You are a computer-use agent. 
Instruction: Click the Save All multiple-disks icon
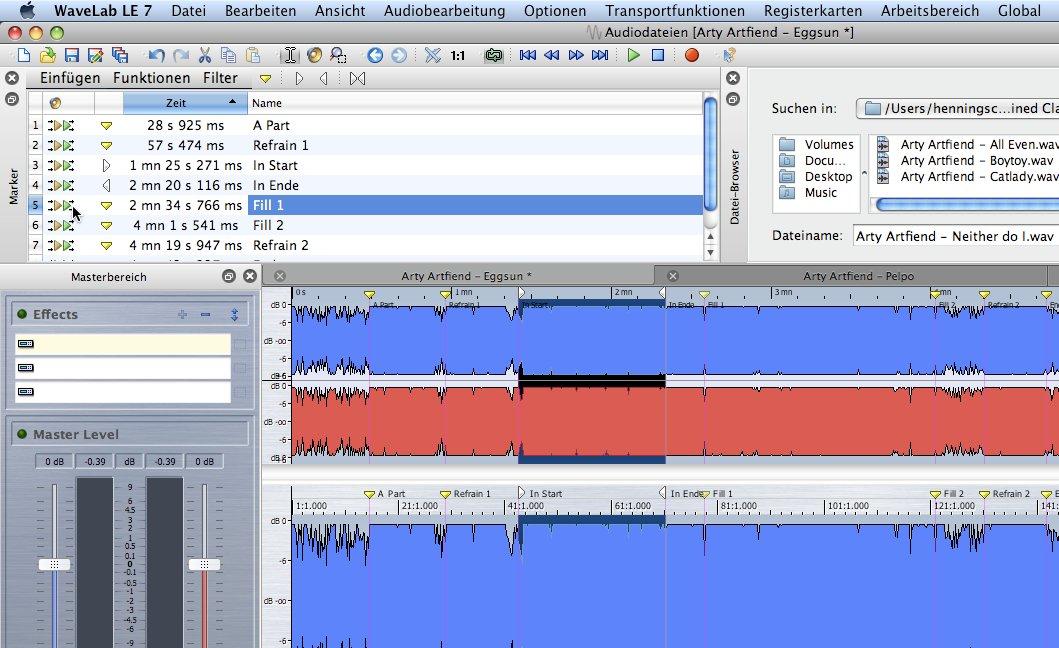(120, 55)
